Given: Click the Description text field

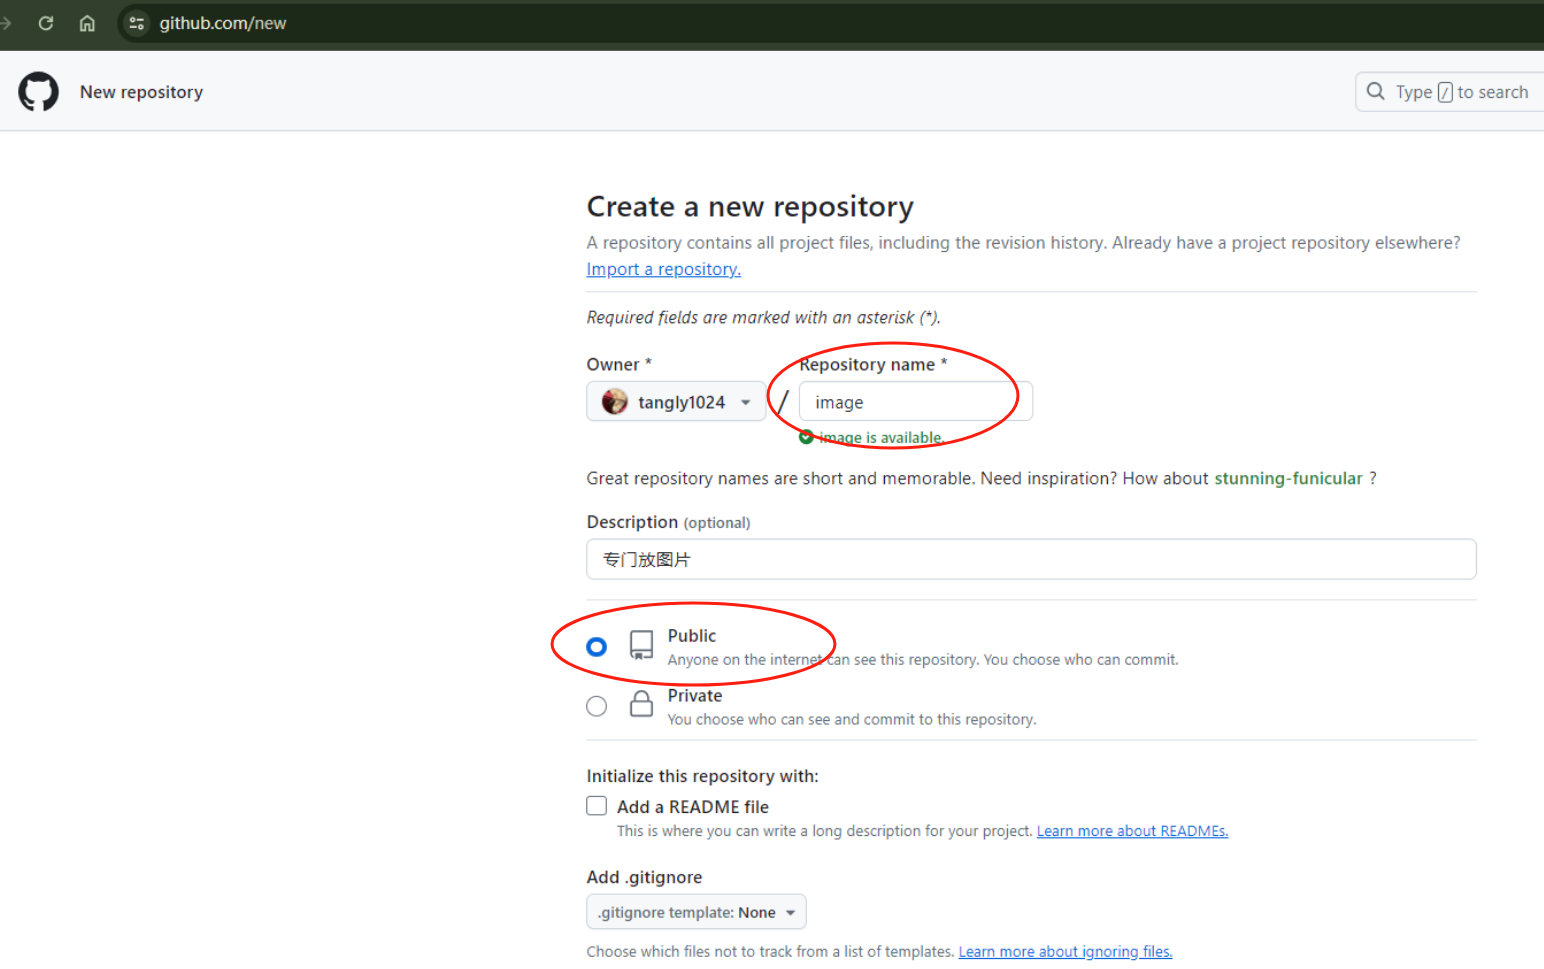Looking at the screenshot, I should 1031,559.
